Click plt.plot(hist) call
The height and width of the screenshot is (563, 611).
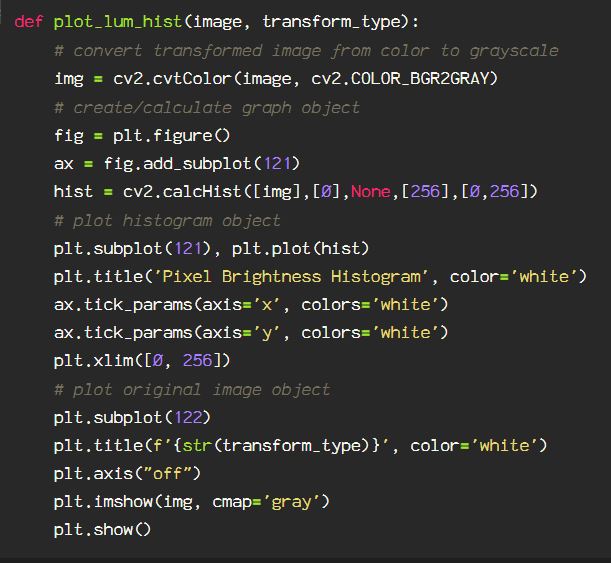click(306, 248)
